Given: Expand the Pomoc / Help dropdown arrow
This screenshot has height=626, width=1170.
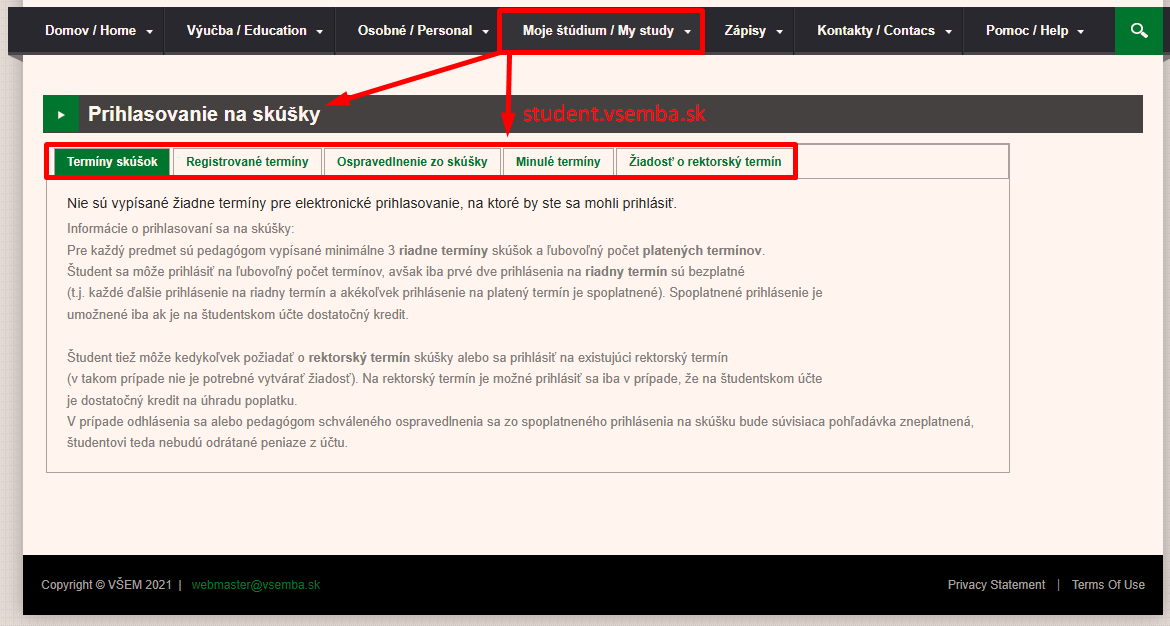Looking at the screenshot, I should [x=1081, y=32].
